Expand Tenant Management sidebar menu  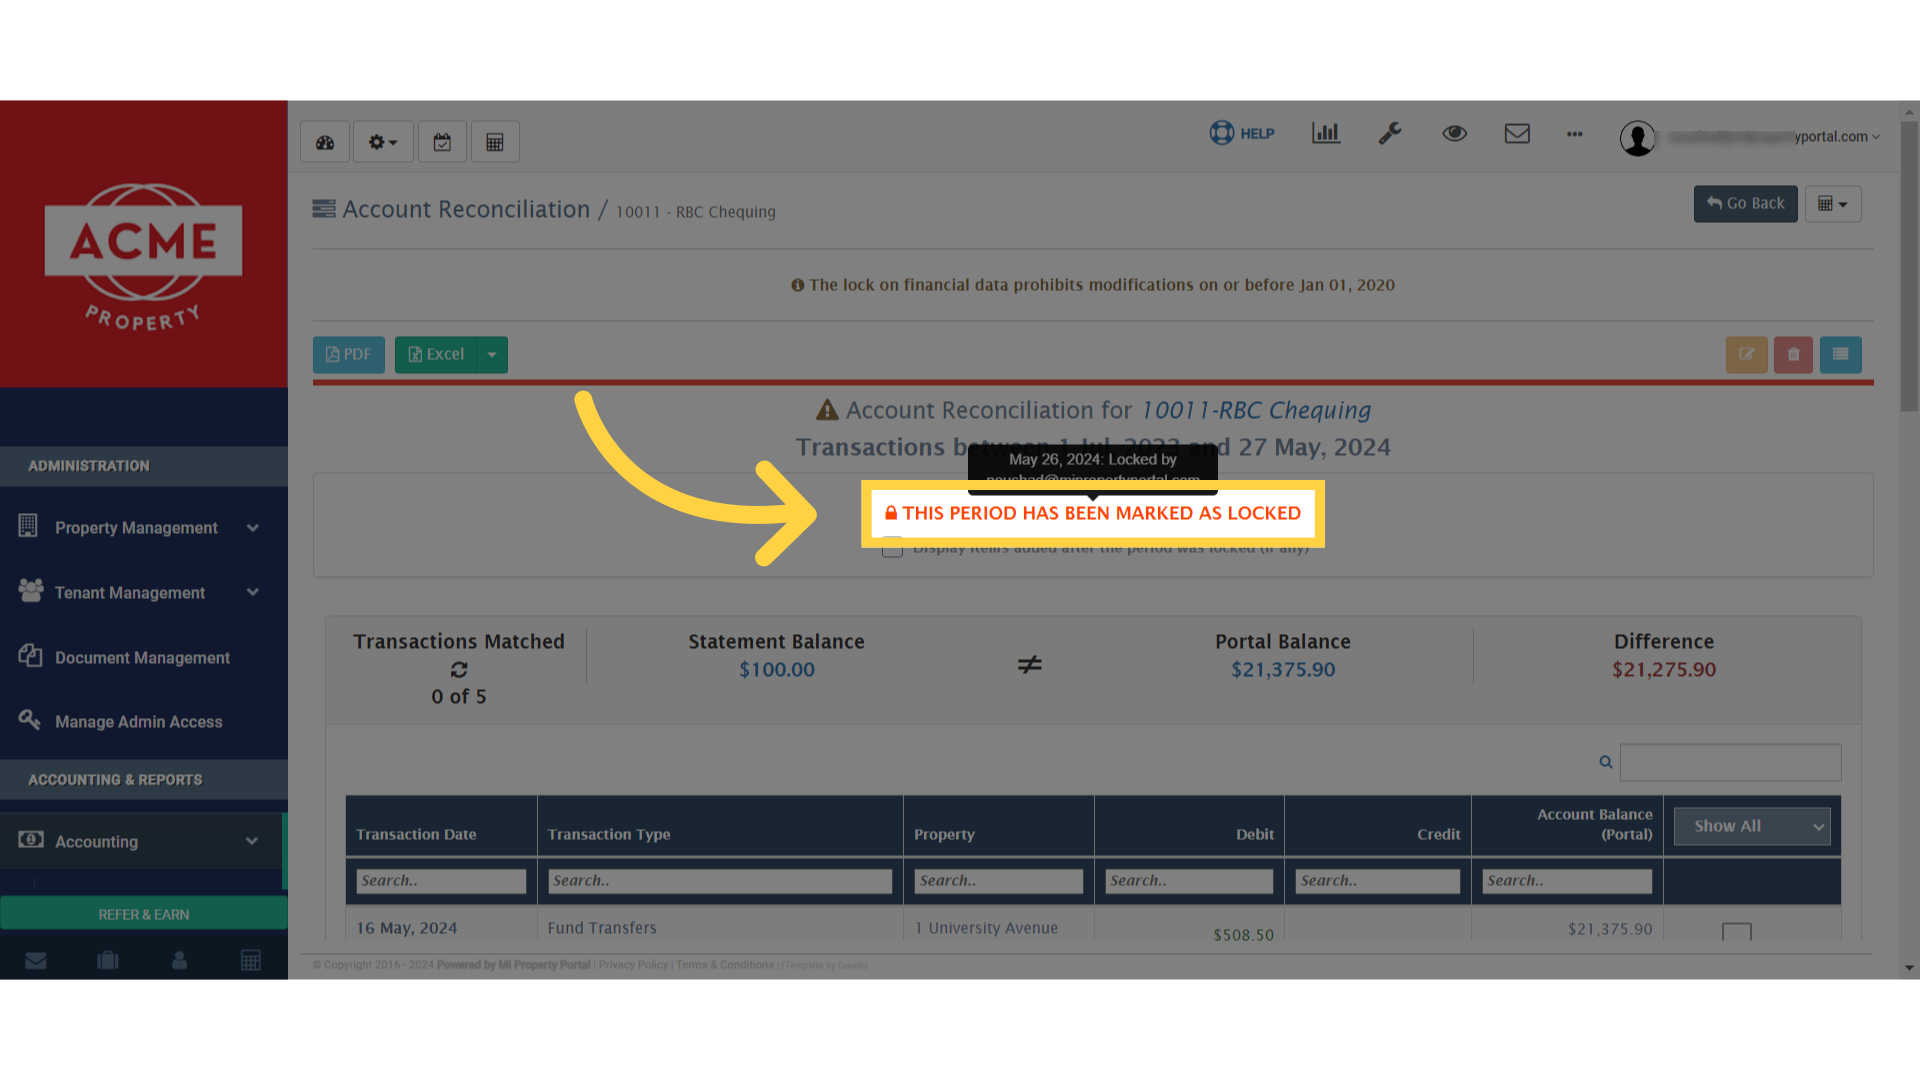pos(144,593)
